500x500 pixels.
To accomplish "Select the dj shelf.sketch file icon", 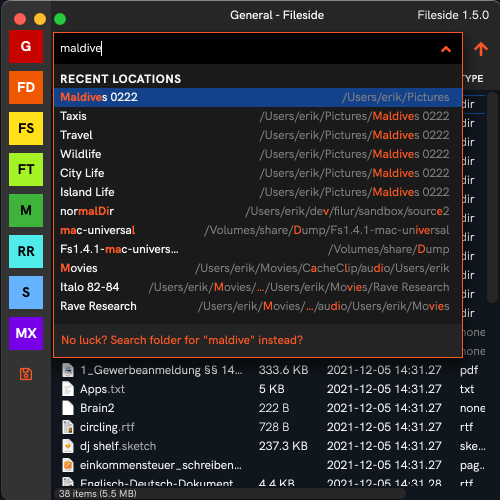I will 68,446.
